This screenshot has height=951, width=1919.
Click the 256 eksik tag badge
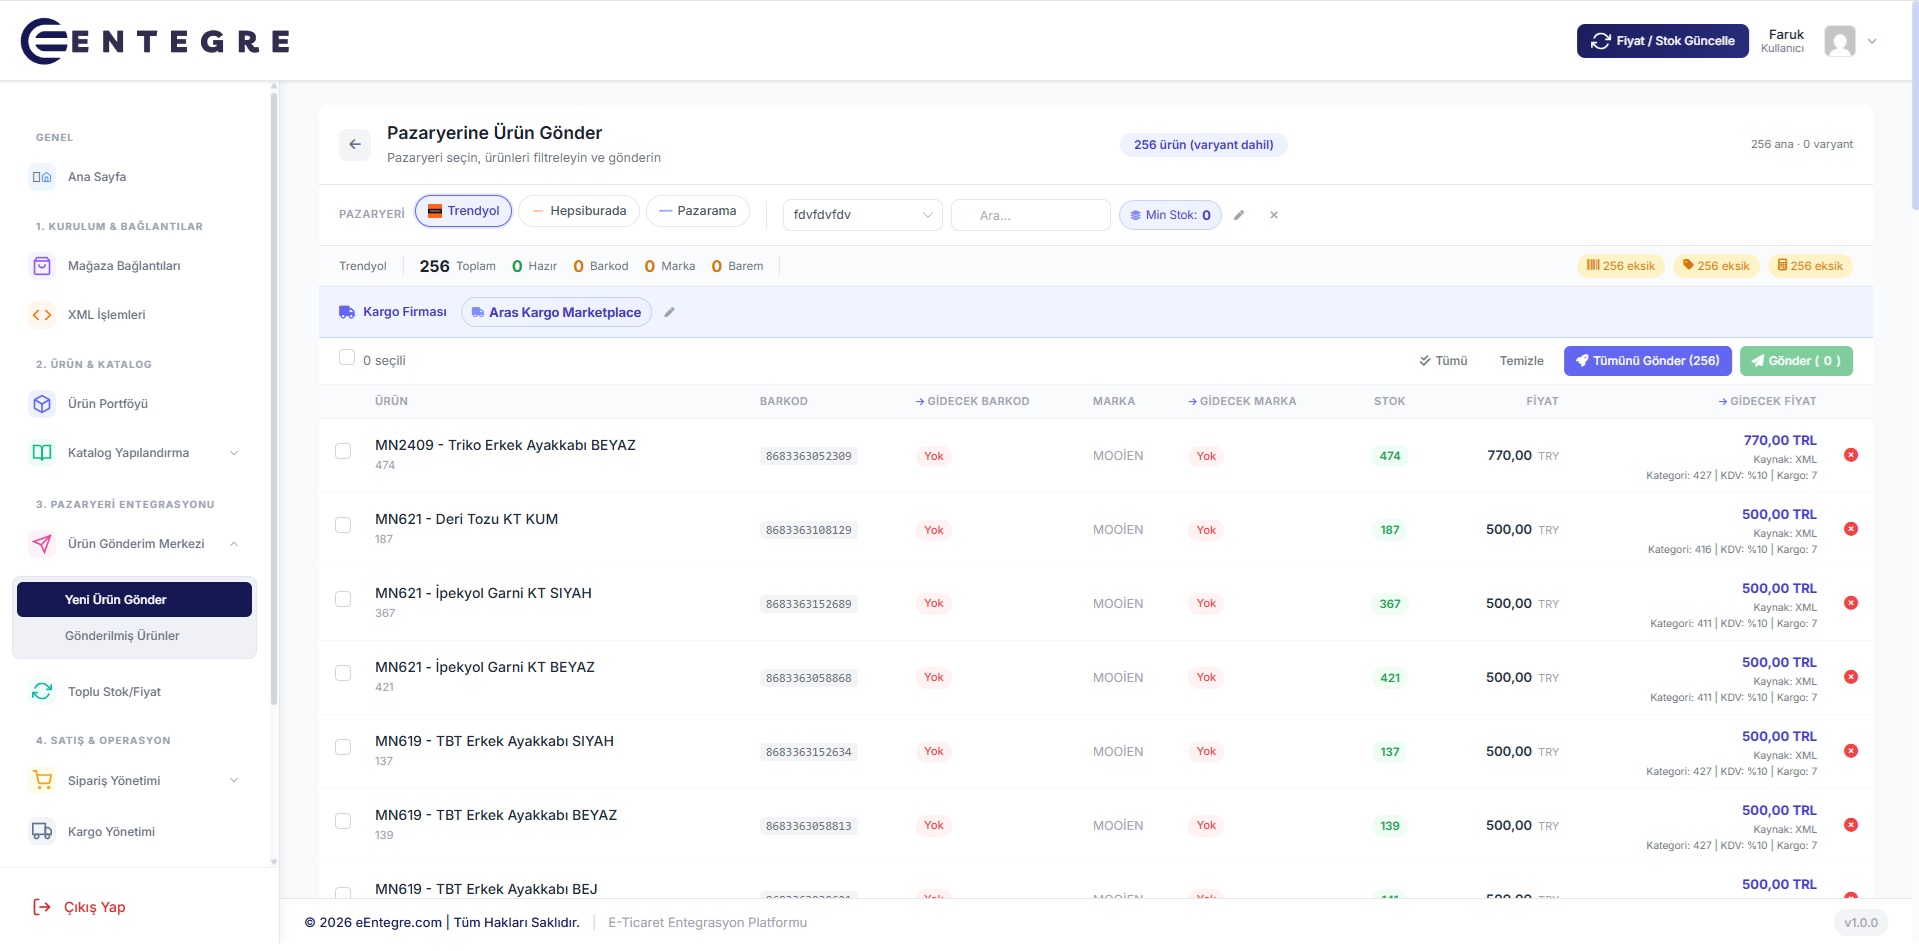point(1716,266)
